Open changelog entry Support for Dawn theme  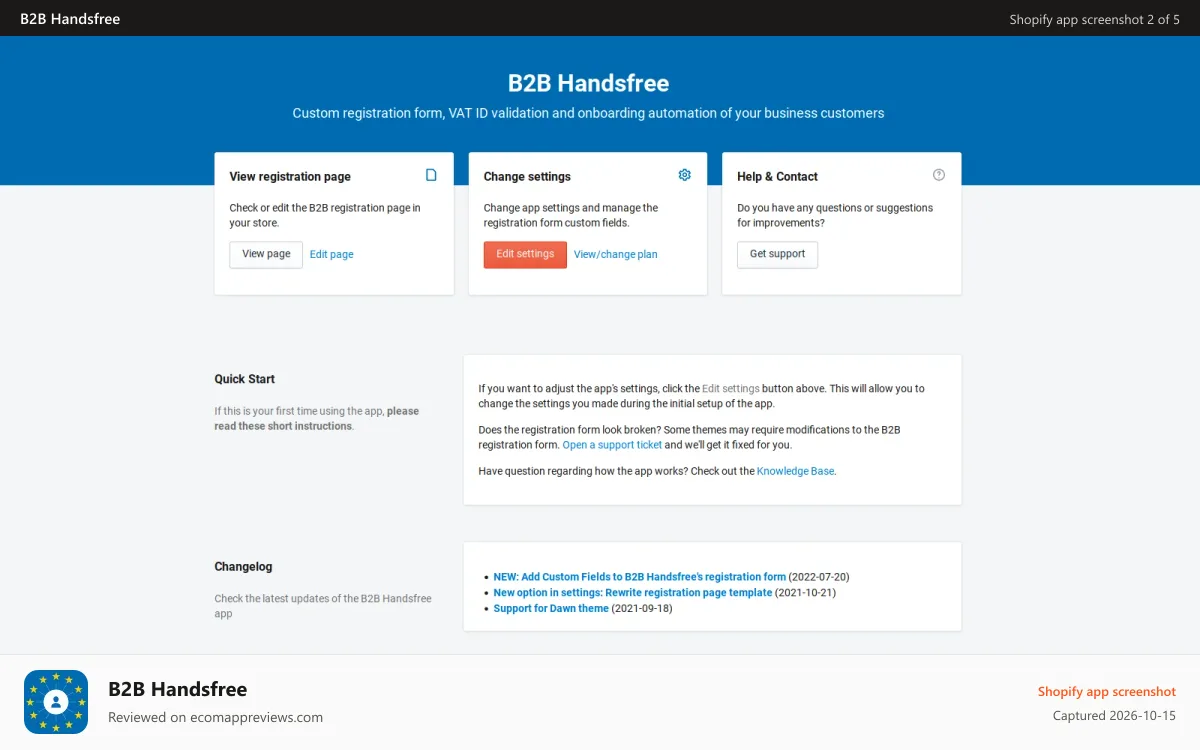click(551, 609)
